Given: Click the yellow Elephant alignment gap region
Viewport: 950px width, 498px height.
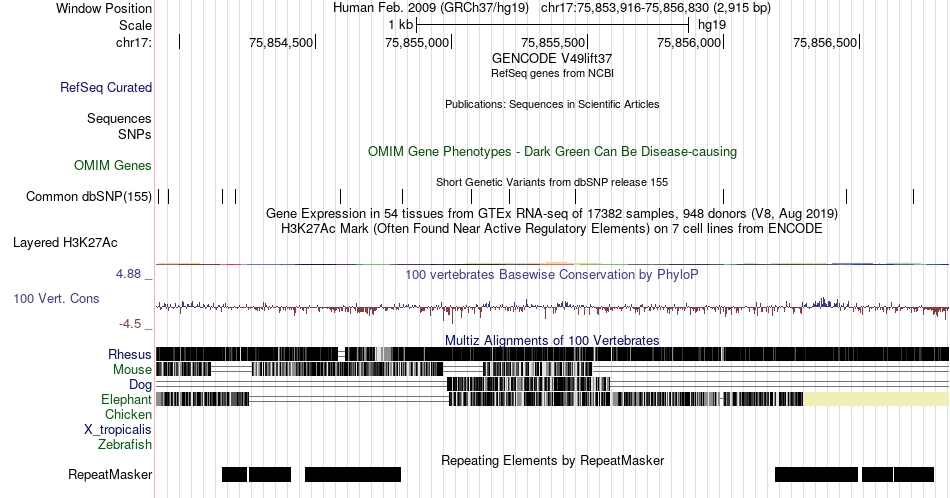Looking at the screenshot, I should point(875,399).
